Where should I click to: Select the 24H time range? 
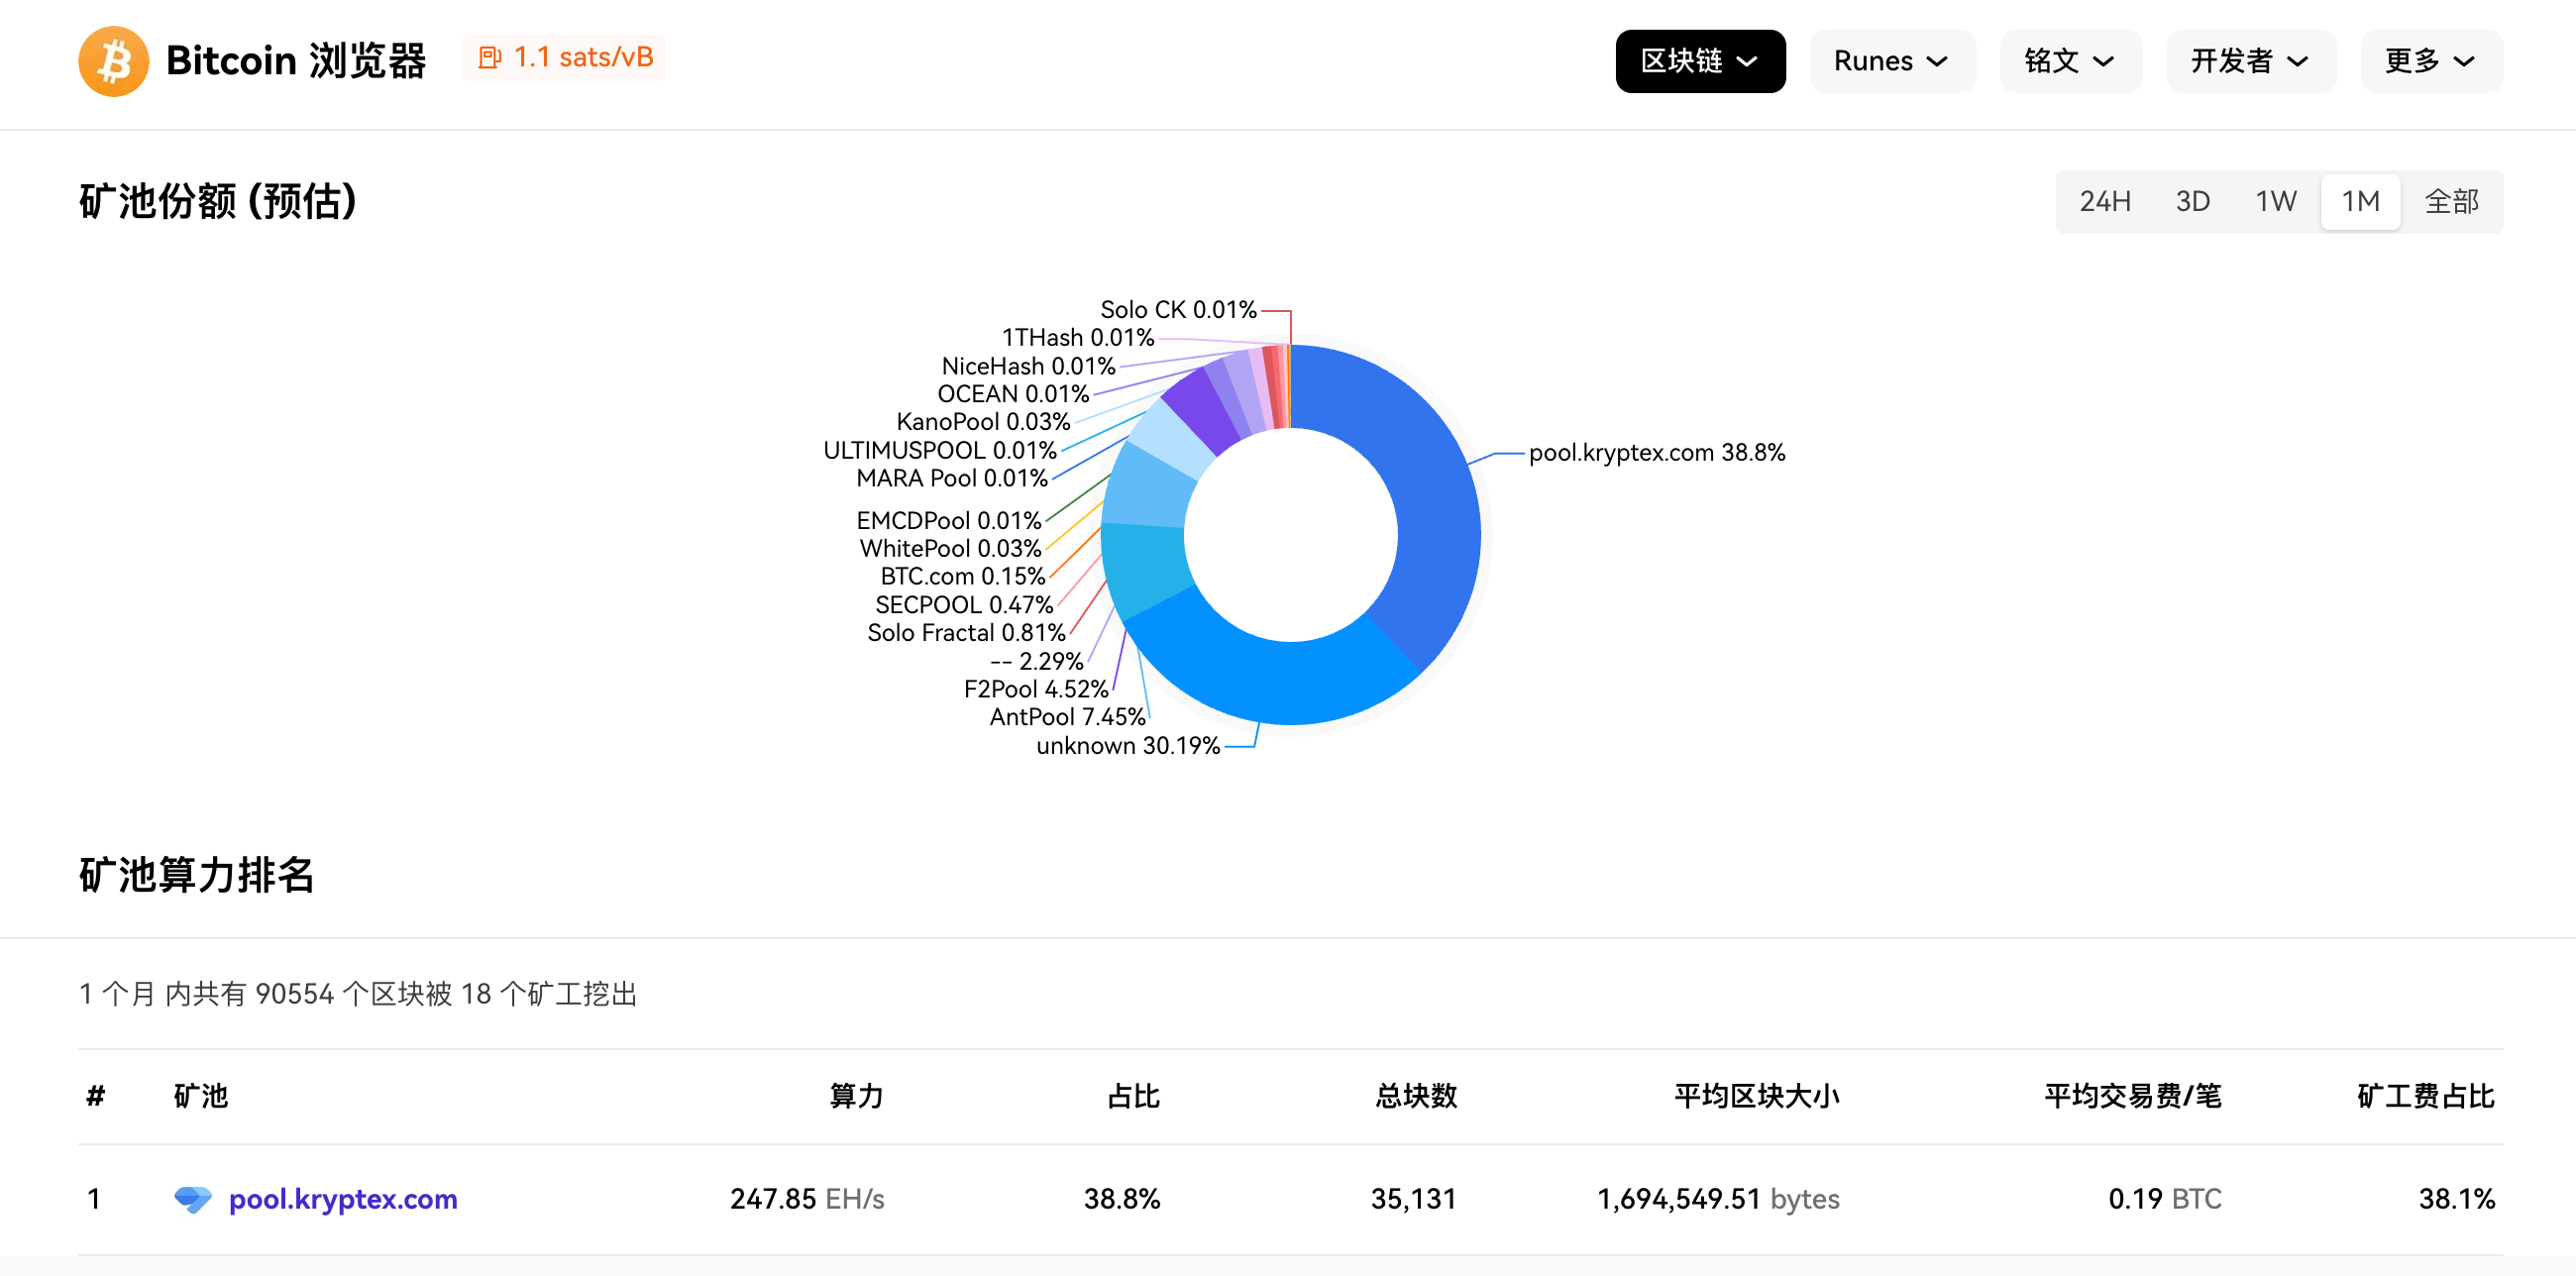pyautogui.click(x=2104, y=201)
